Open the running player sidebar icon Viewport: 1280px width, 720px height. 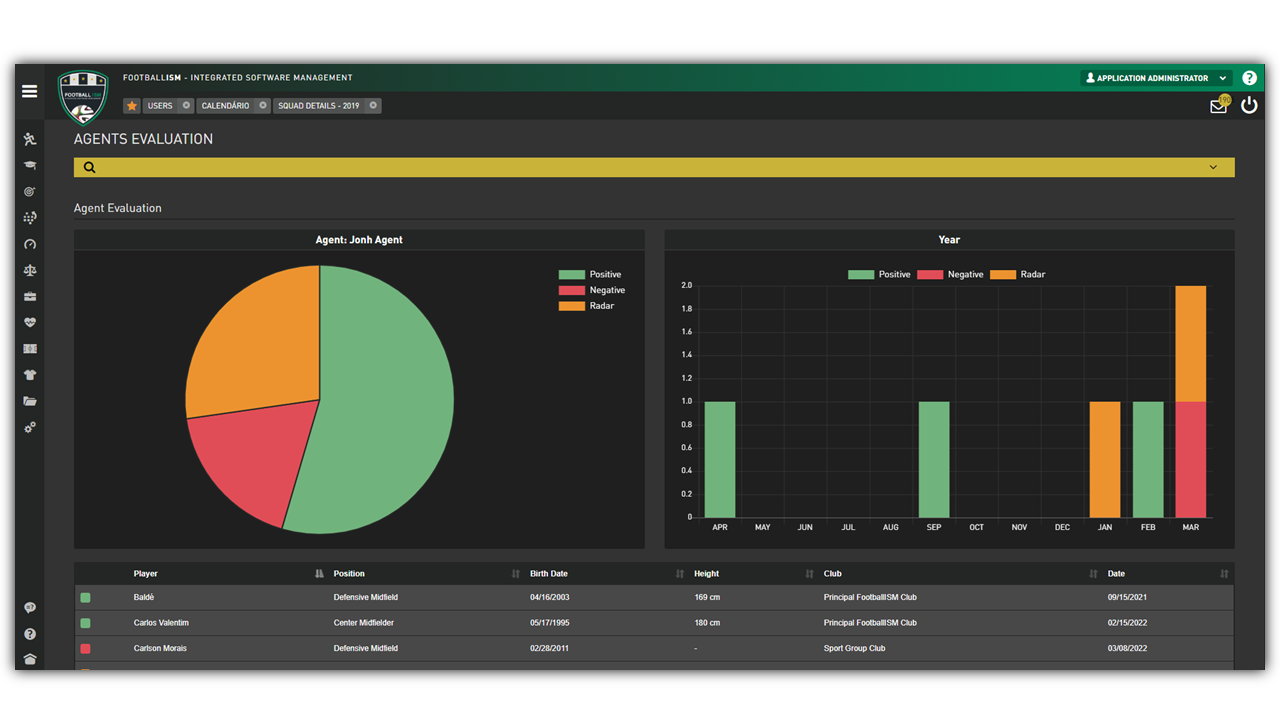coord(30,139)
